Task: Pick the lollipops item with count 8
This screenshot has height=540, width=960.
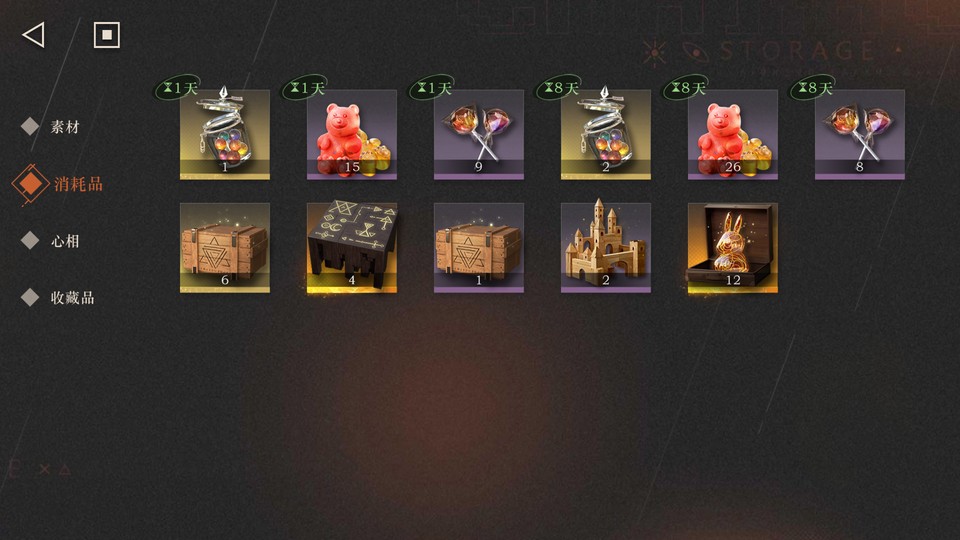Action: 860,134
